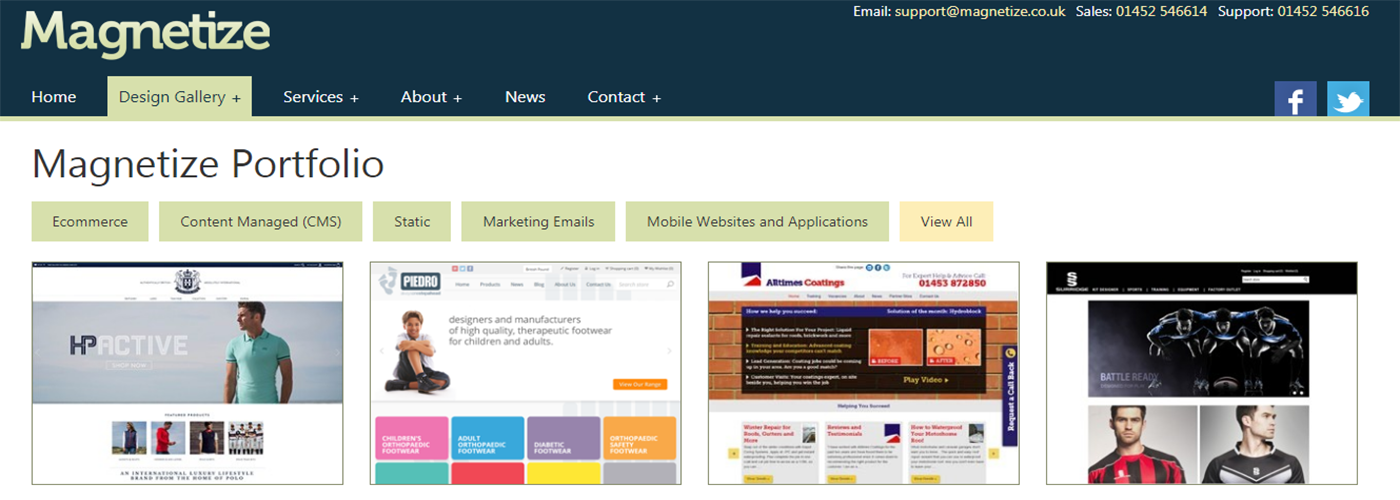Expand the About dropdown menu
The image size is (1400, 500).
pyautogui.click(x=431, y=97)
